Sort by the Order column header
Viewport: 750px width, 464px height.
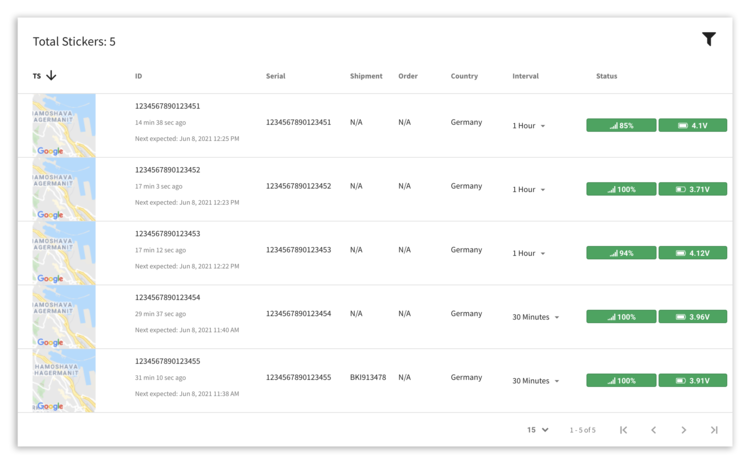(408, 76)
